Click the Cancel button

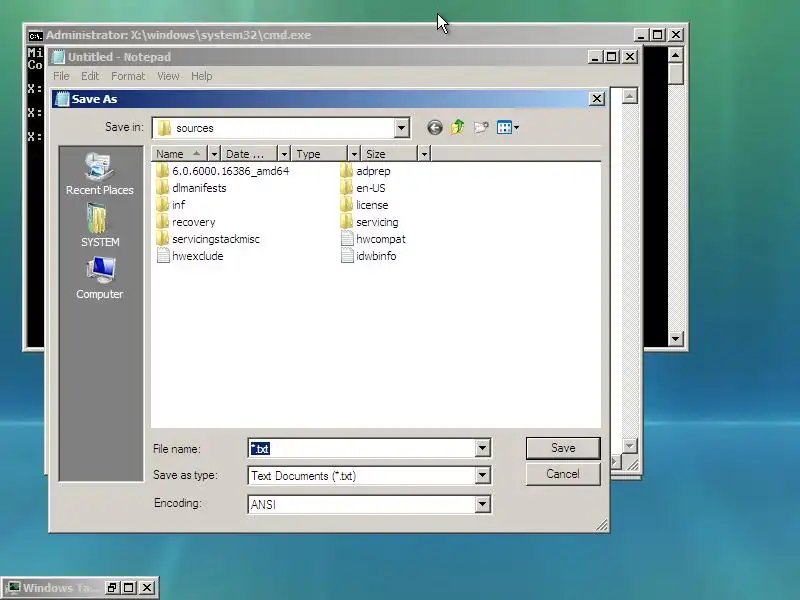pyautogui.click(x=563, y=474)
